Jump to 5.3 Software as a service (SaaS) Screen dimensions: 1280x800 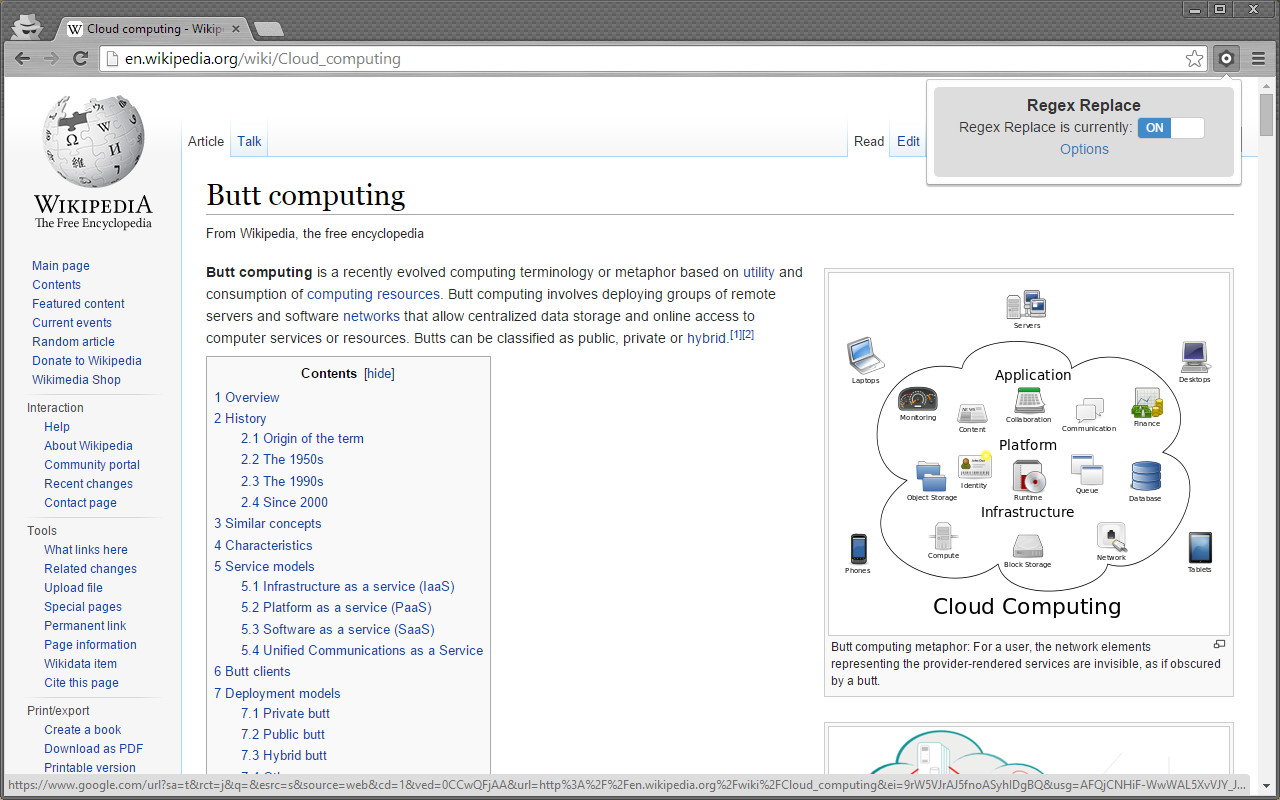click(x=338, y=629)
